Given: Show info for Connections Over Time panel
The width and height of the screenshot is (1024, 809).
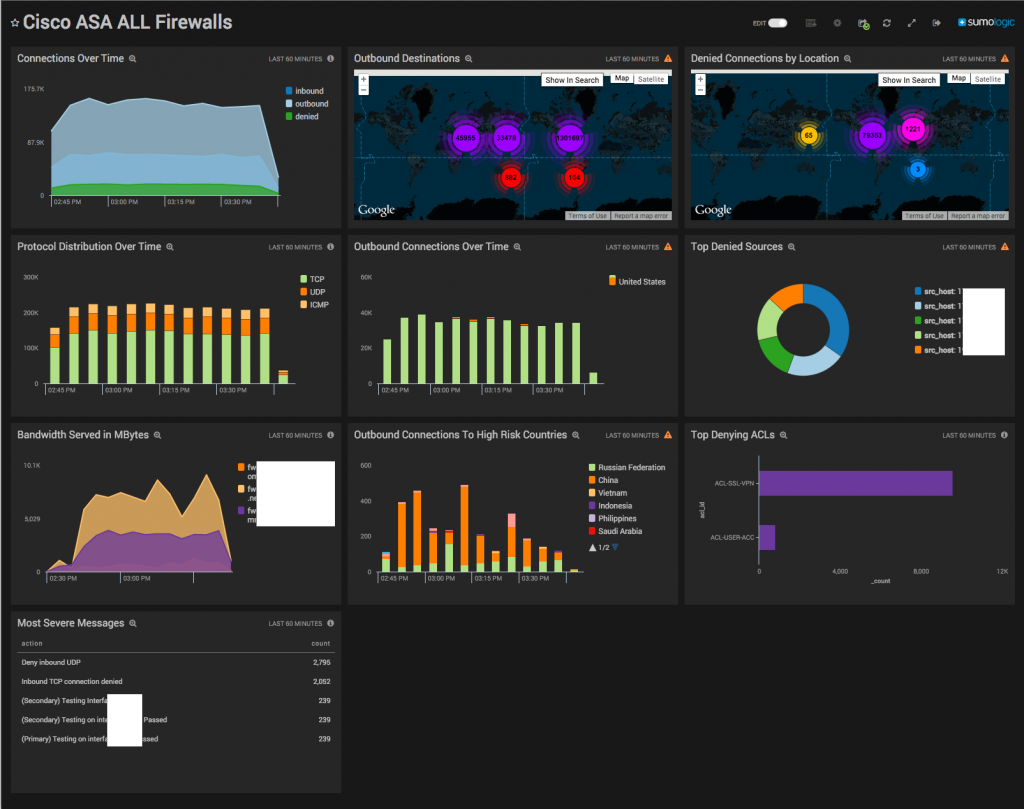Looking at the screenshot, I should [330, 59].
